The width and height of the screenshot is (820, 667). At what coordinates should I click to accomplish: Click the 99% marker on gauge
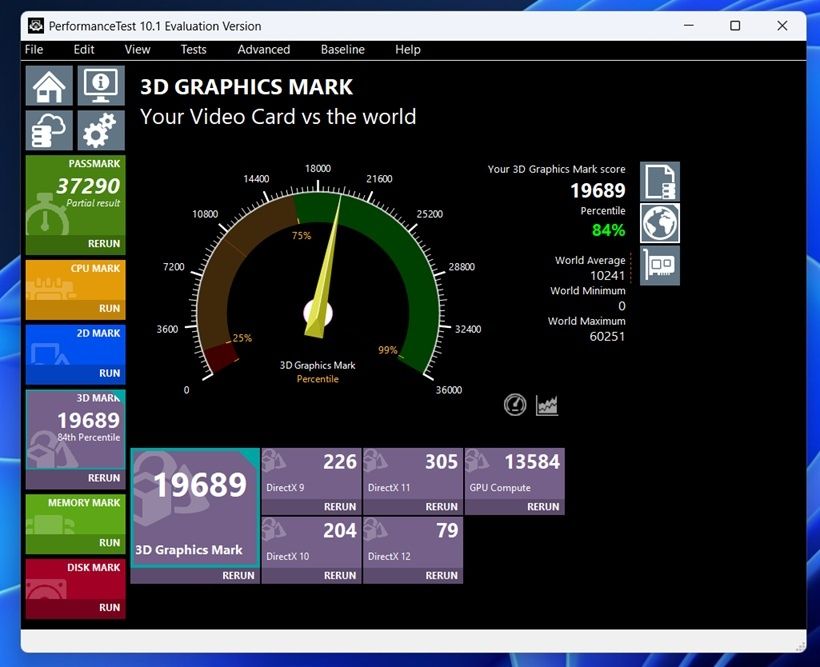pos(388,350)
